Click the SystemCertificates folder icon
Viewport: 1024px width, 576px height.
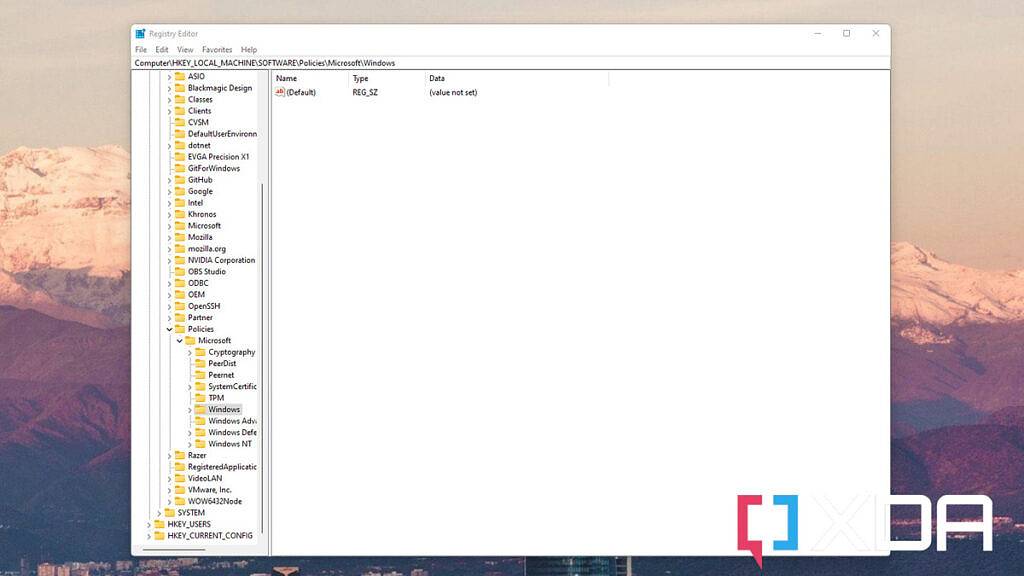pyautogui.click(x=201, y=386)
